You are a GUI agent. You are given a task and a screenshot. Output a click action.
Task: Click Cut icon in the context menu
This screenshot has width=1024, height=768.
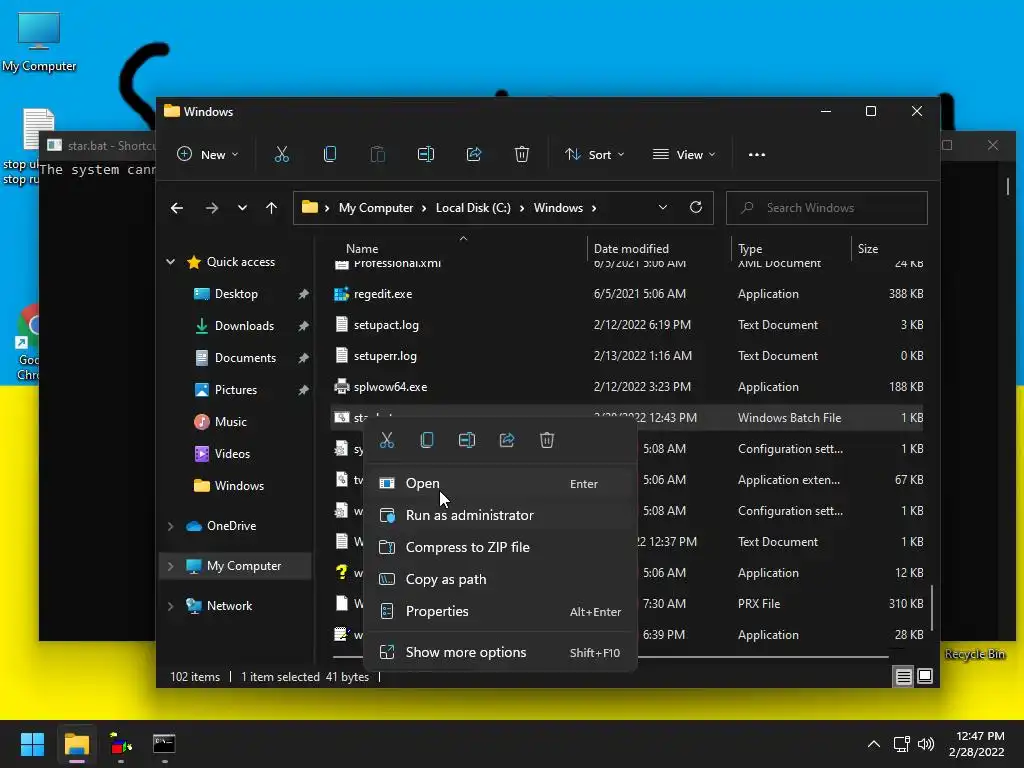point(387,440)
